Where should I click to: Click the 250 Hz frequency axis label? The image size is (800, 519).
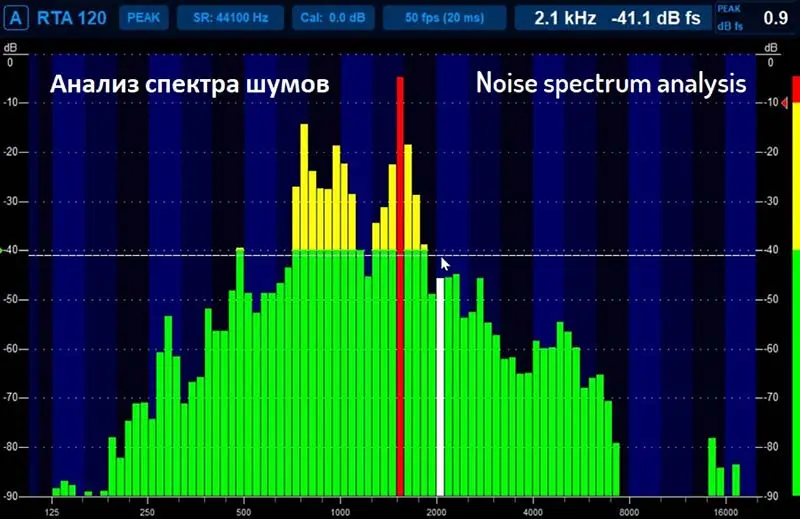147,512
